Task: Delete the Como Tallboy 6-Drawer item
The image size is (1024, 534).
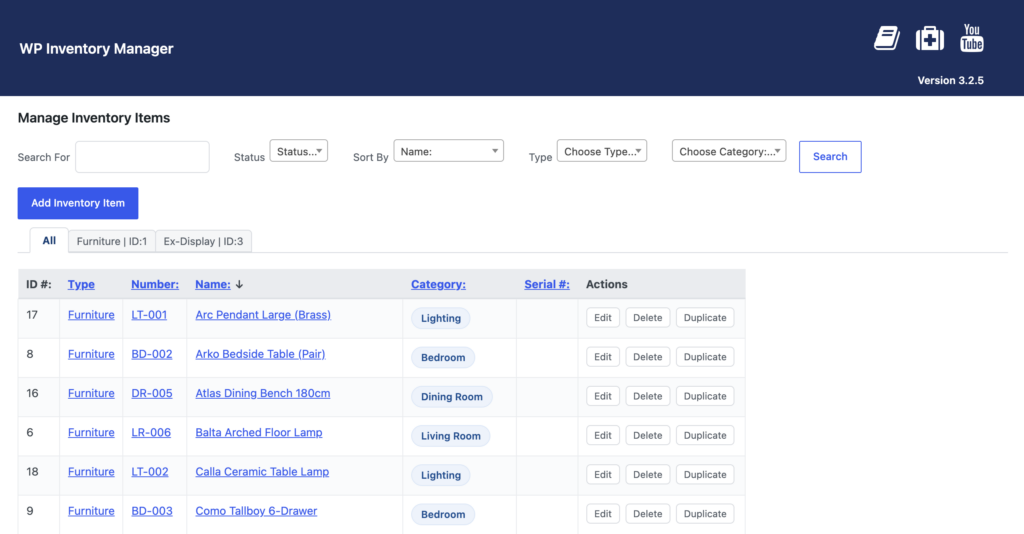Action: point(648,514)
